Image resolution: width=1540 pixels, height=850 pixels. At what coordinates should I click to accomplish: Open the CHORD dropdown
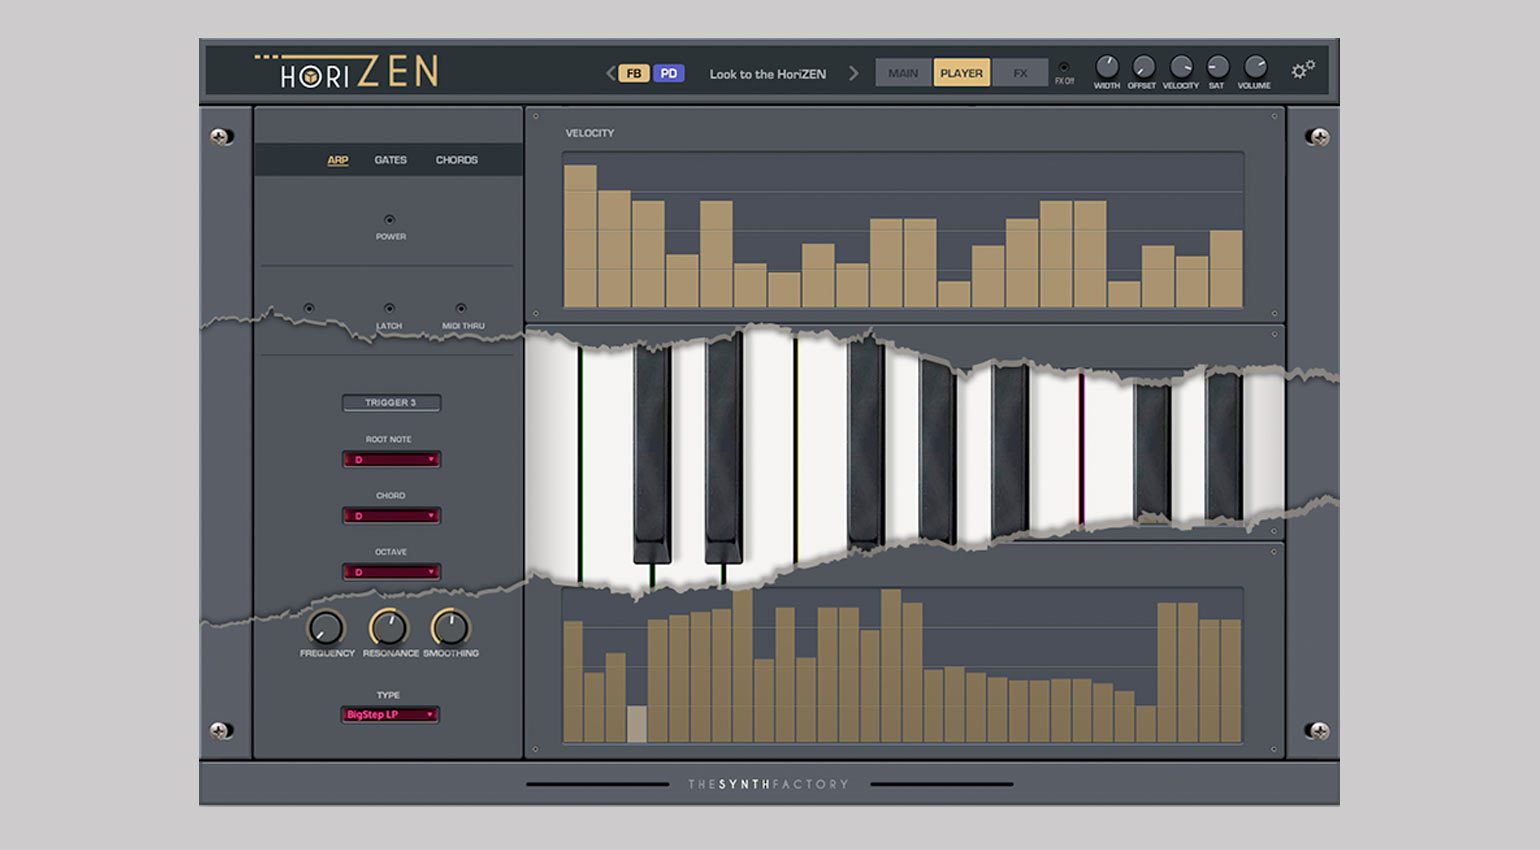coord(391,516)
